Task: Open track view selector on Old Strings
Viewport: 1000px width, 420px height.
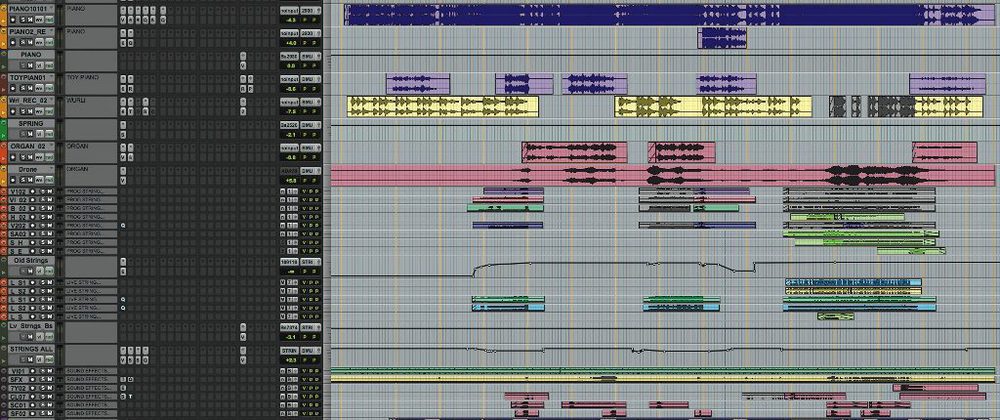Action: coord(39,271)
